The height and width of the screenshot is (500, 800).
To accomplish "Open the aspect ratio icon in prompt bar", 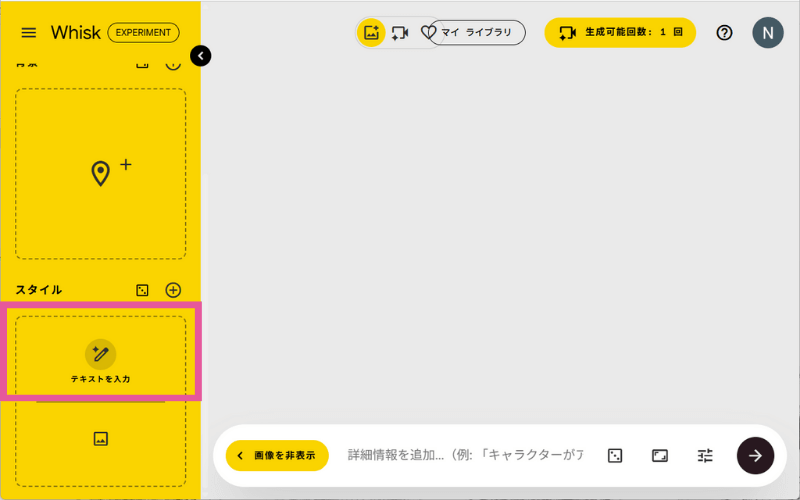I will point(660,456).
